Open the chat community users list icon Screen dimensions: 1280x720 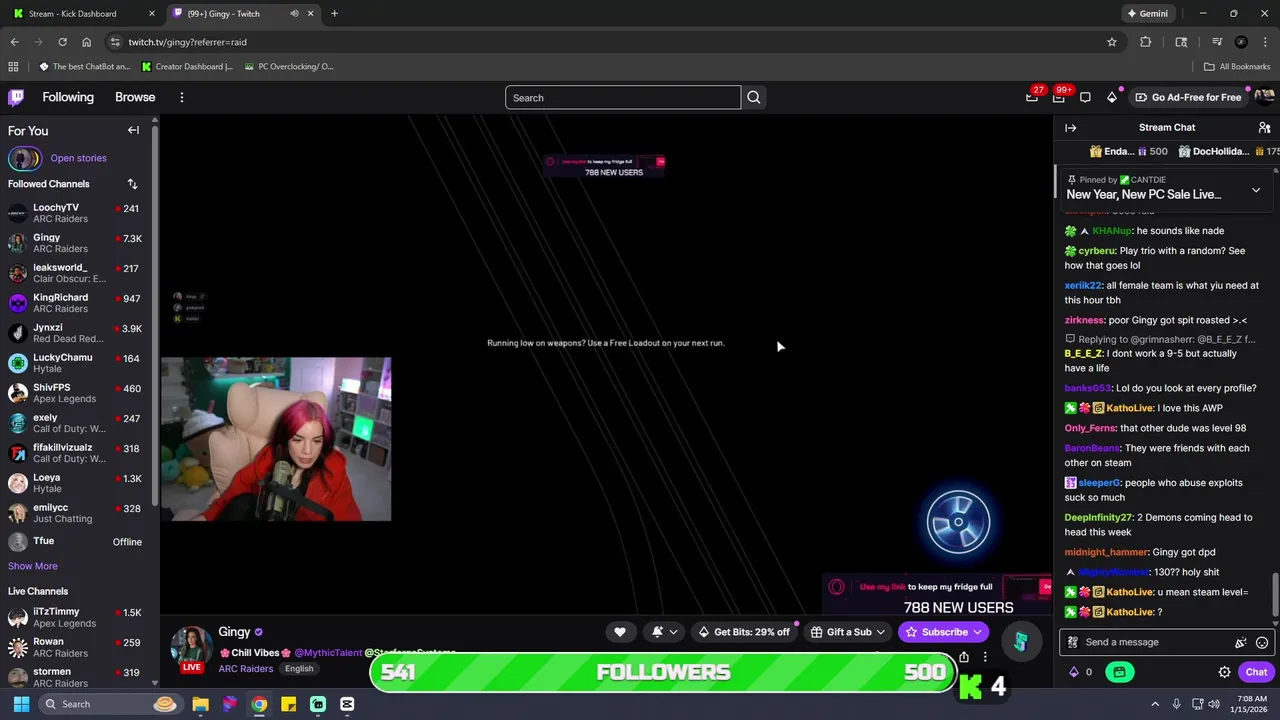1264,128
